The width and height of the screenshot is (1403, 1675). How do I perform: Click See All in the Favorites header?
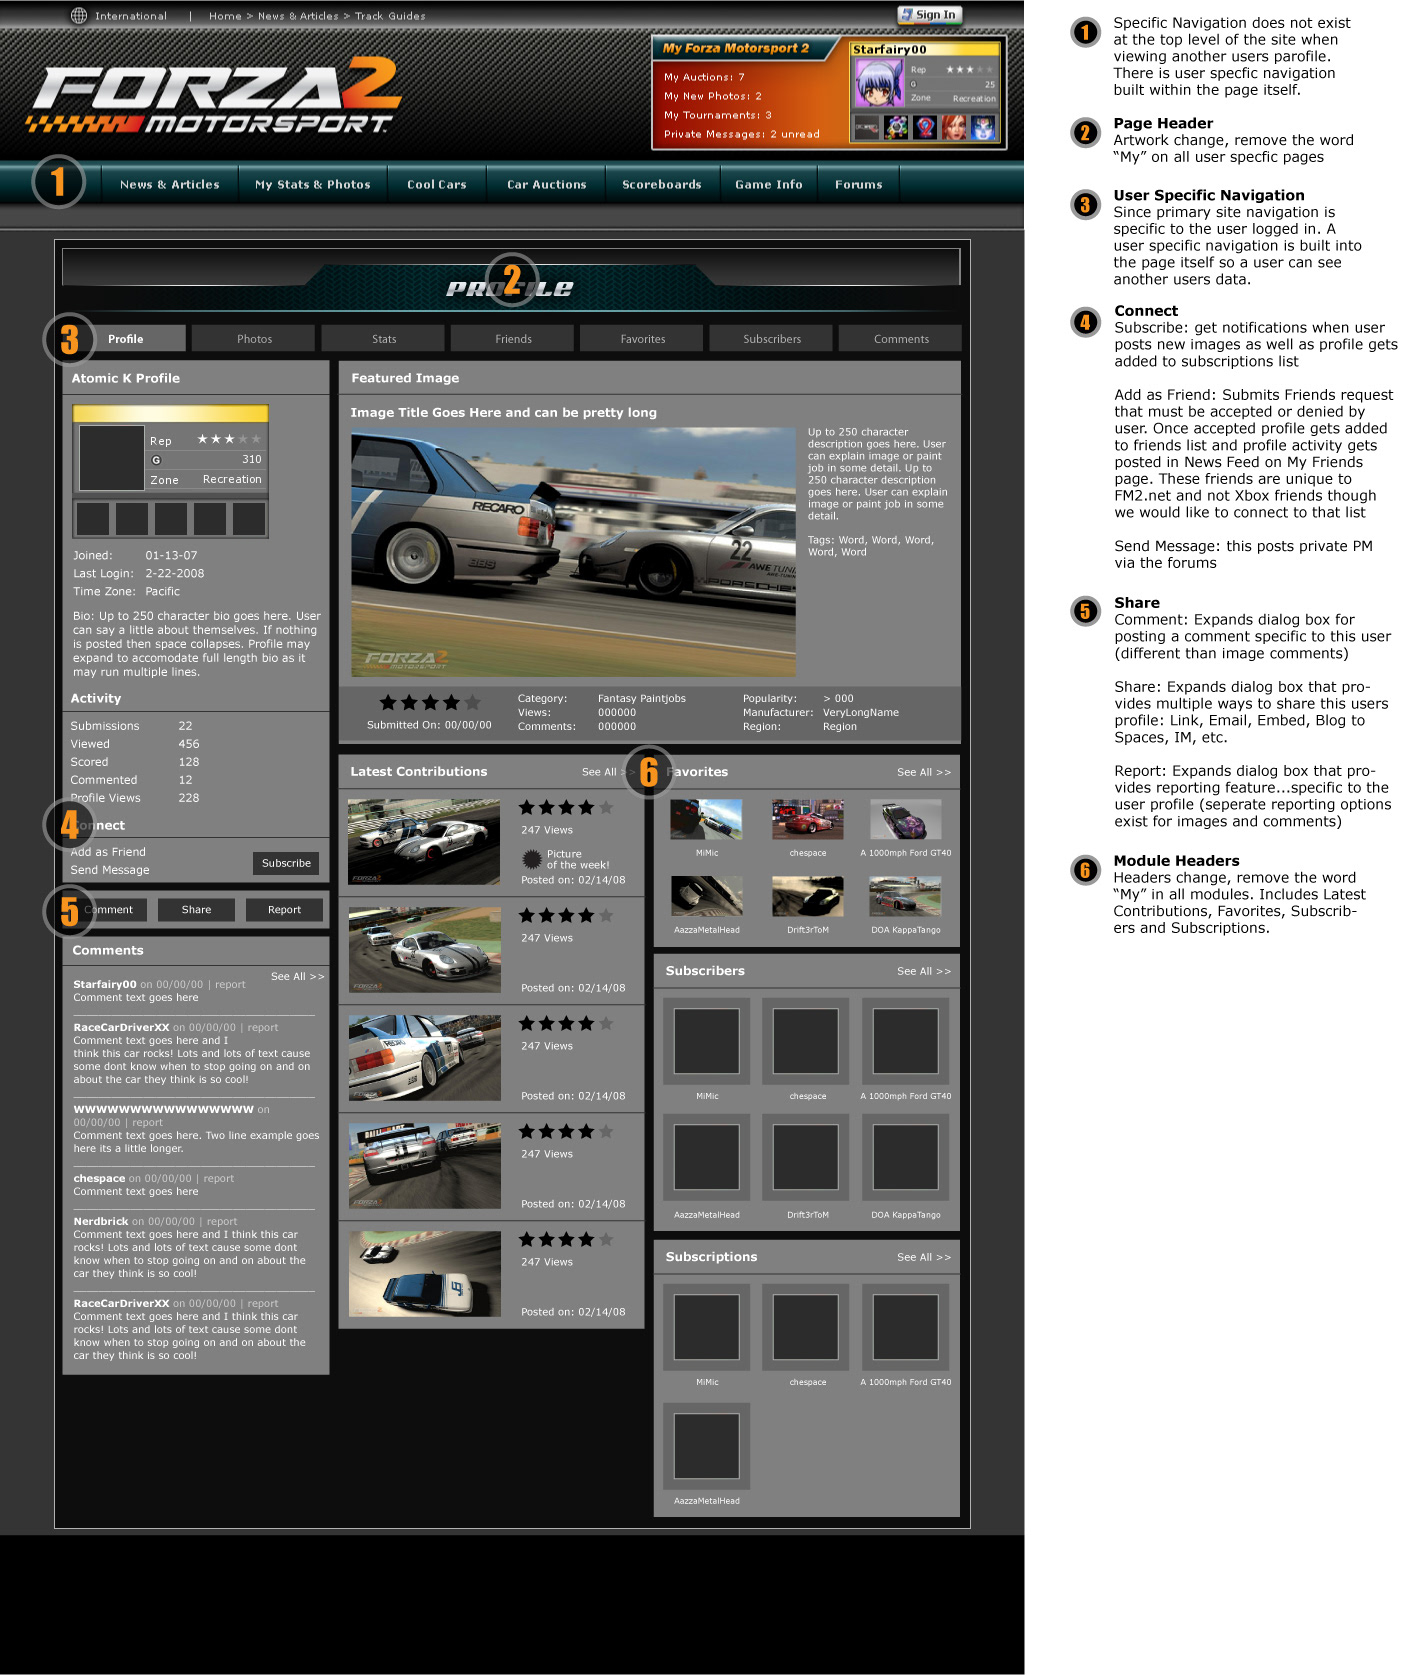point(924,772)
